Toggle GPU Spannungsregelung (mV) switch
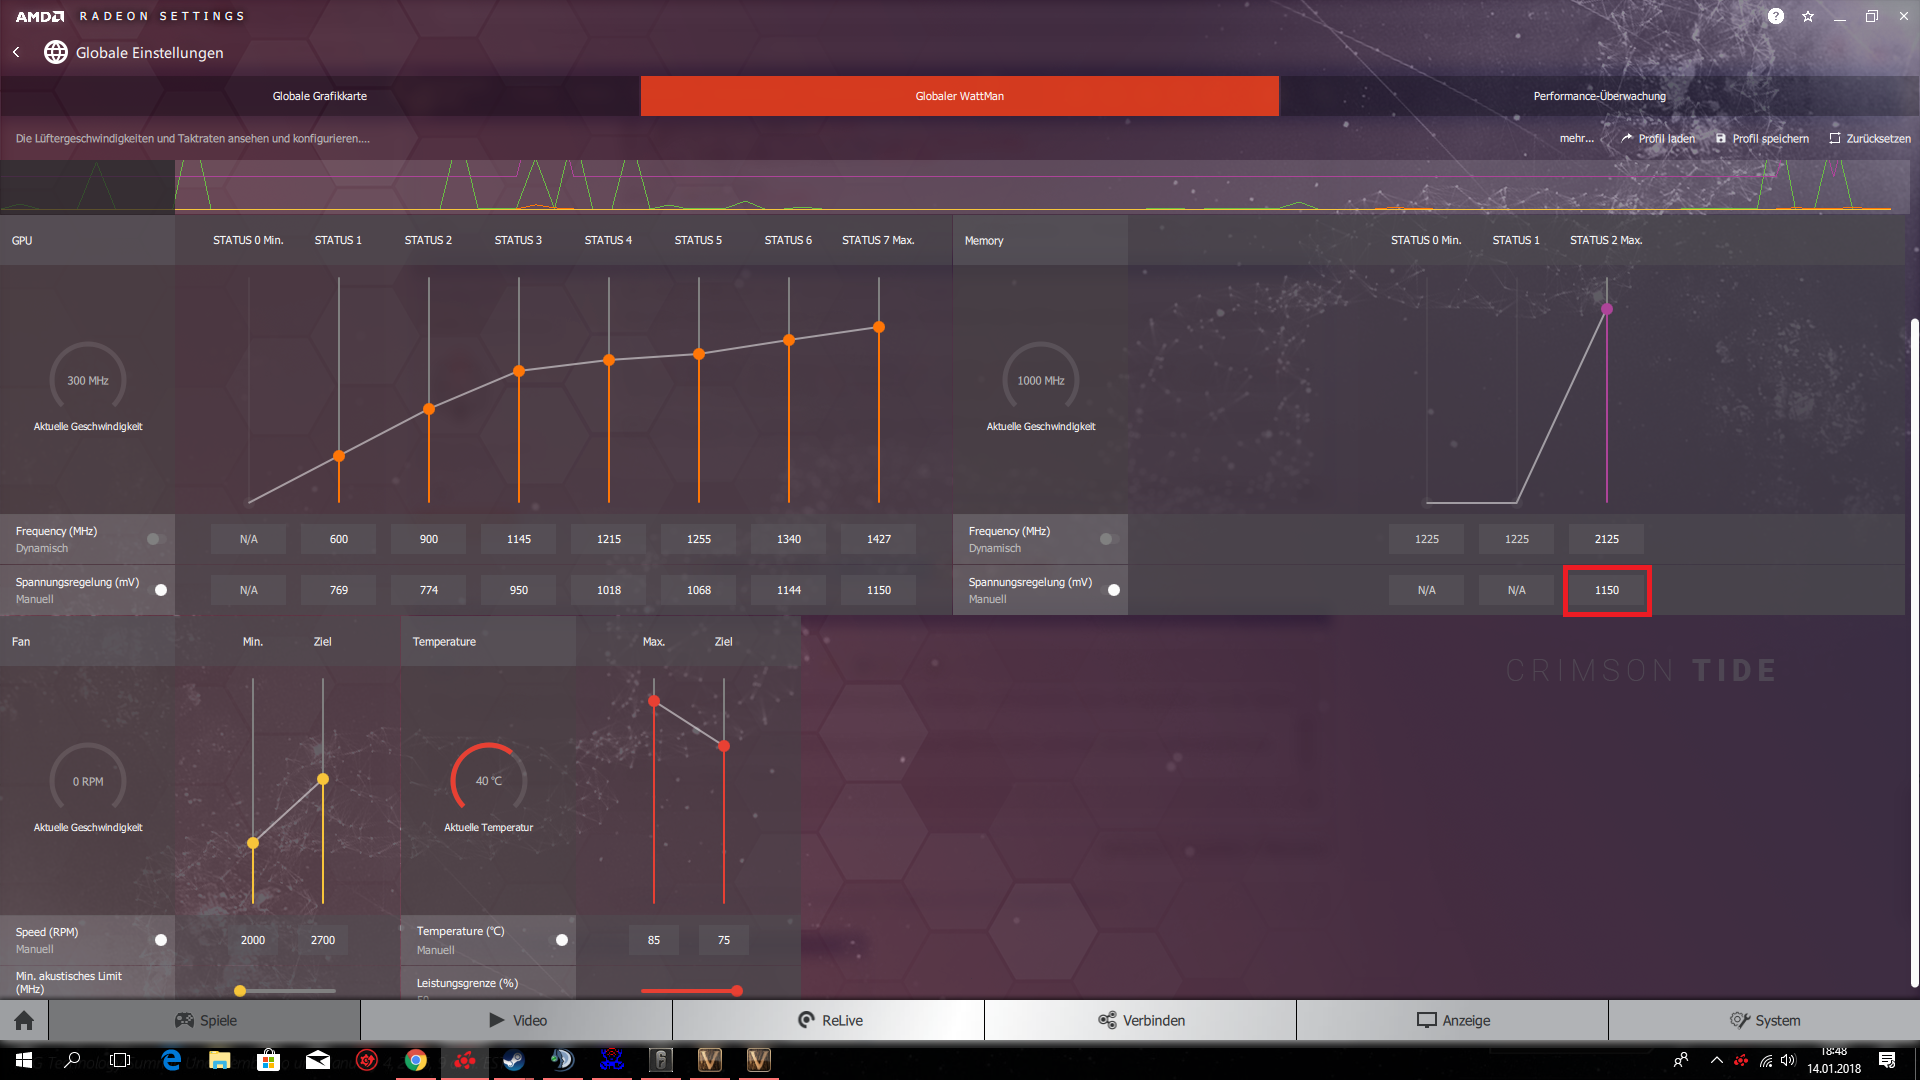Viewport: 1920px width, 1080px height. (161, 590)
